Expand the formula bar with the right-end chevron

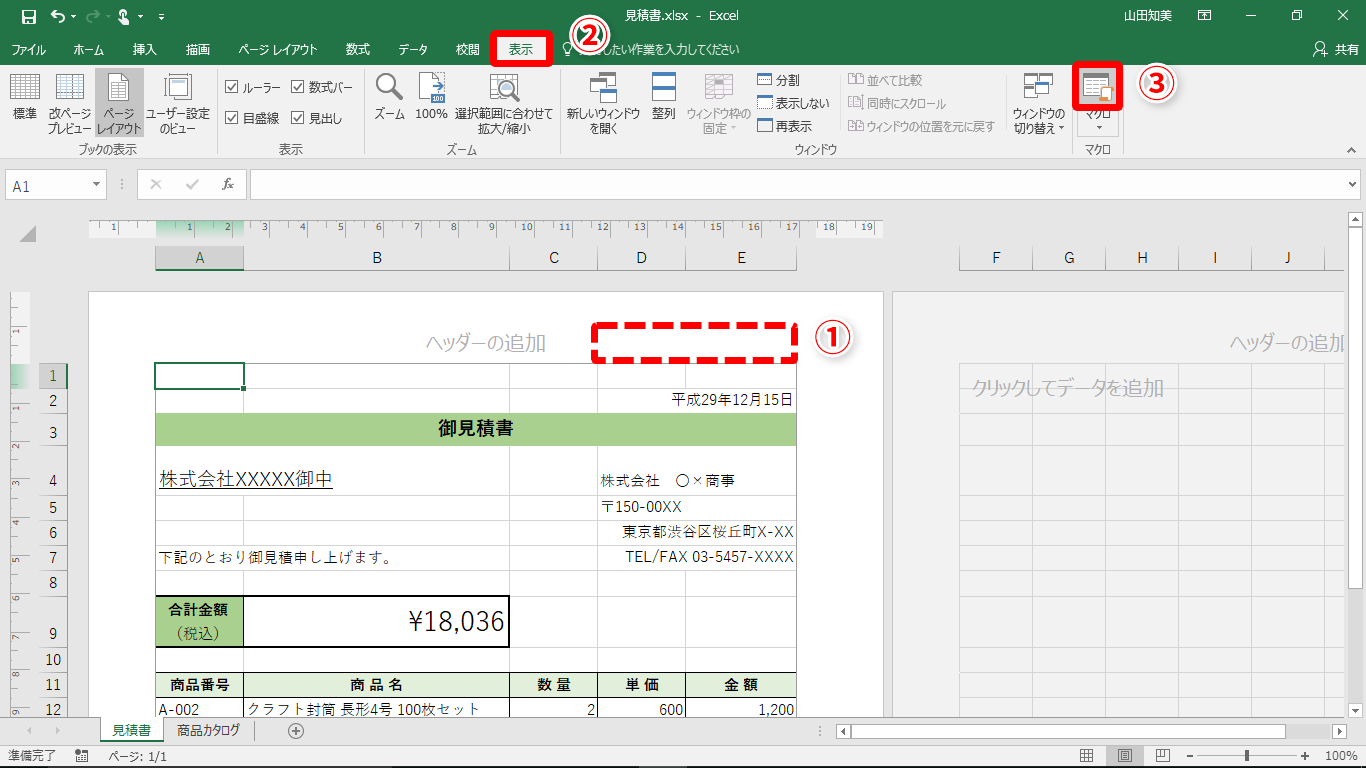[1353, 185]
